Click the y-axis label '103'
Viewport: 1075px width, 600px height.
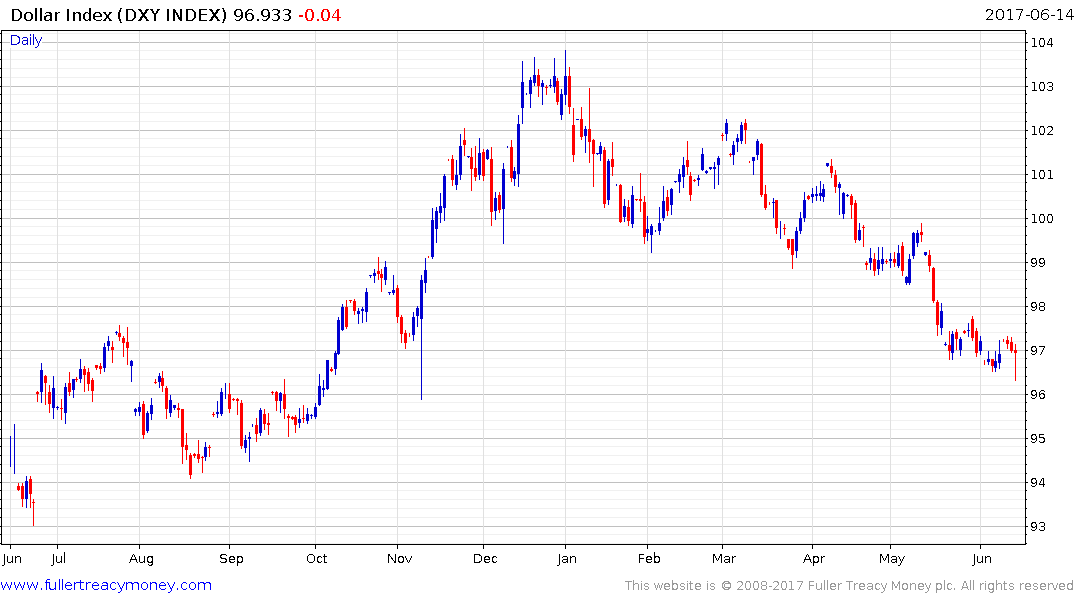tap(1042, 86)
